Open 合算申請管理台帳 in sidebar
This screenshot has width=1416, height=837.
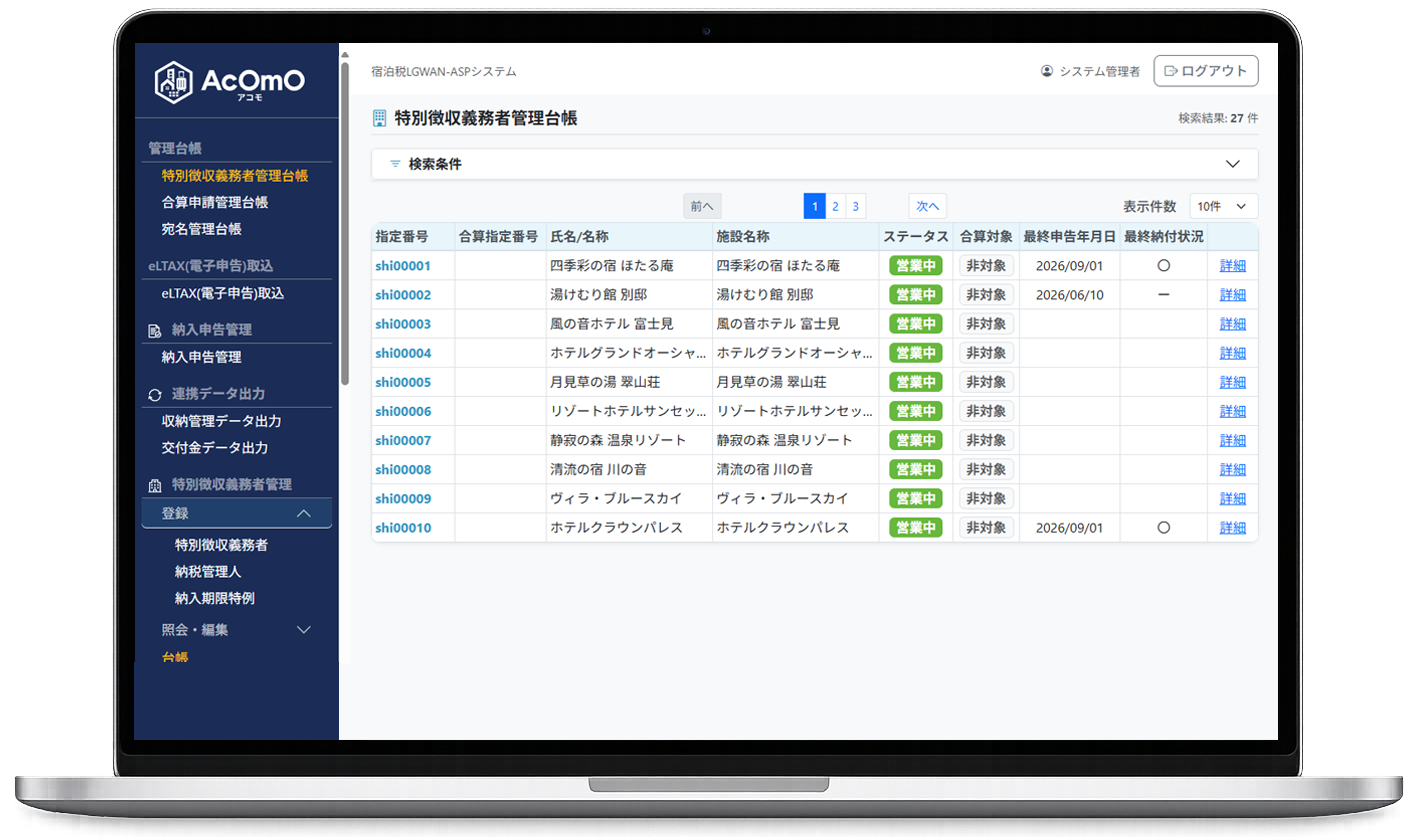[x=215, y=202]
